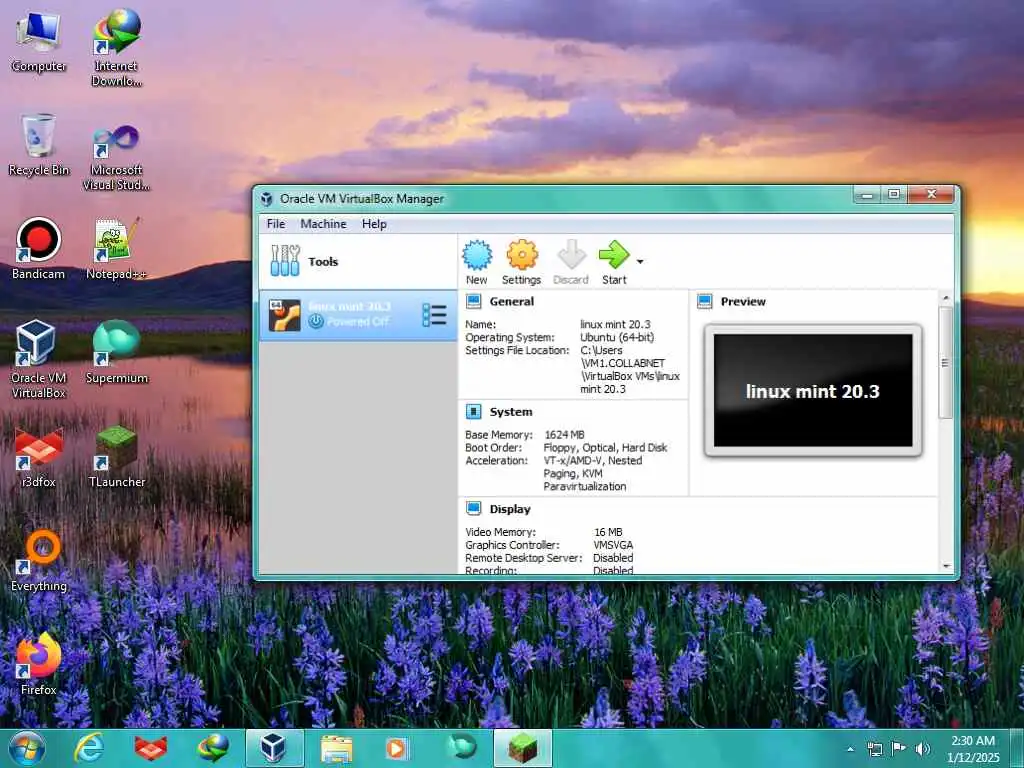
Task: Click the General section icon
Action: click(473, 301)
